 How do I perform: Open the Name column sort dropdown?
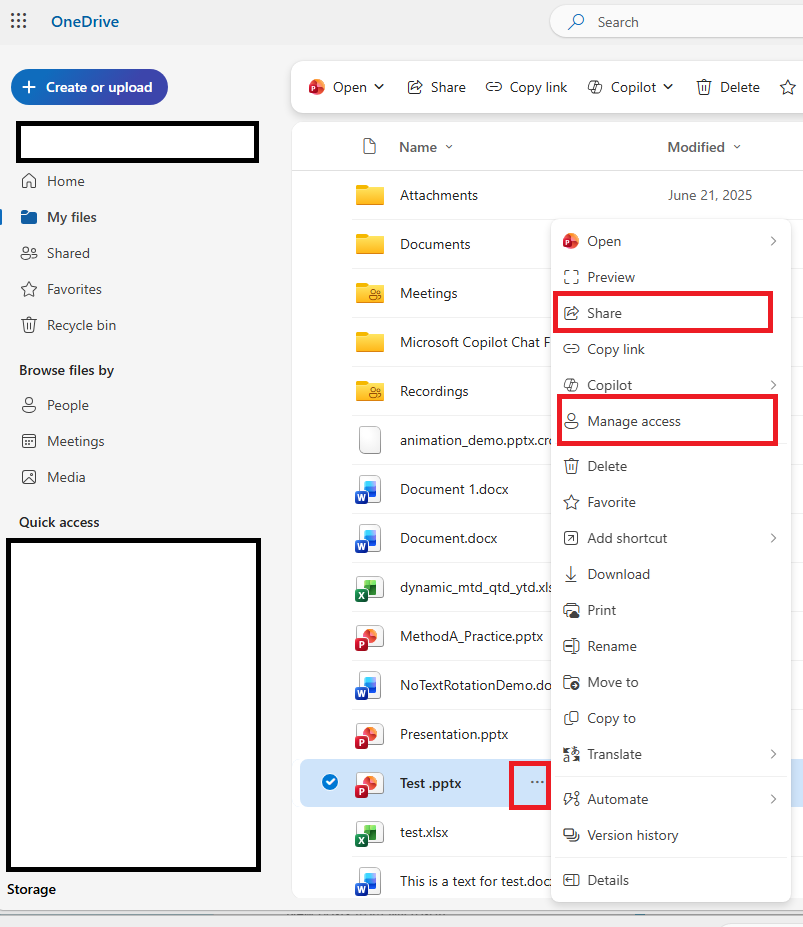point(449,147)
